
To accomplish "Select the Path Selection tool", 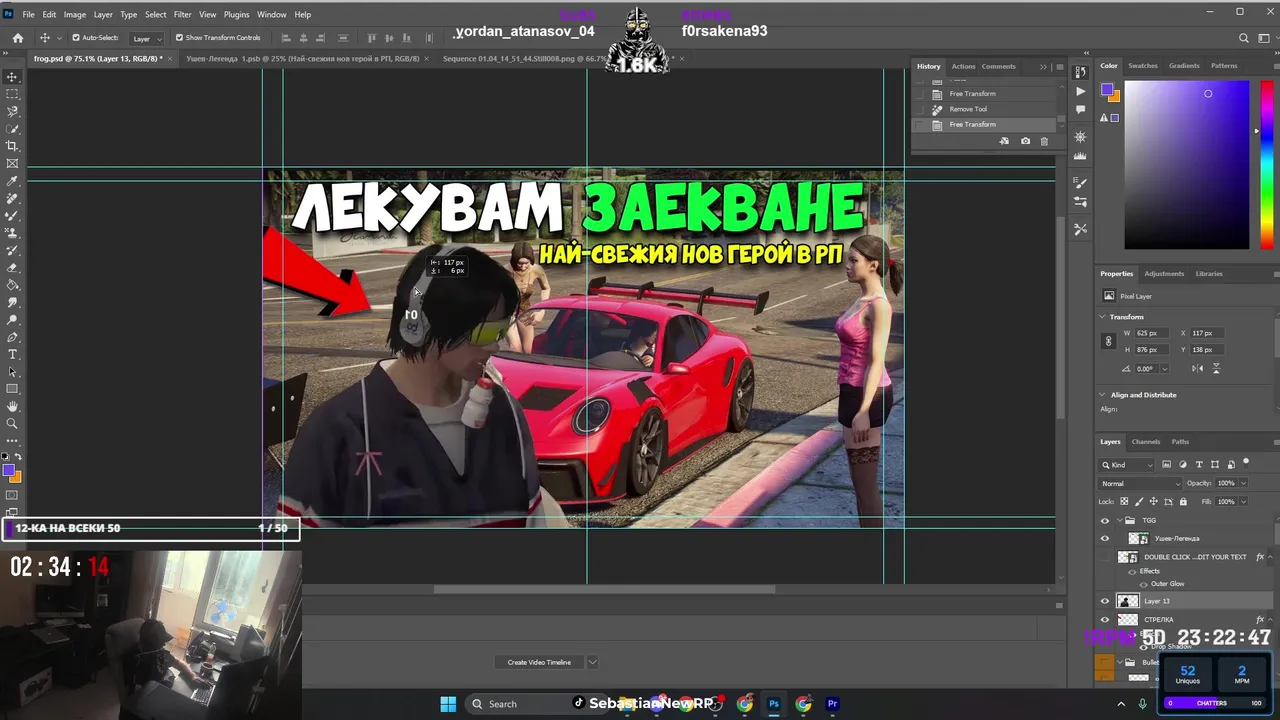I will tap(12, 372).
